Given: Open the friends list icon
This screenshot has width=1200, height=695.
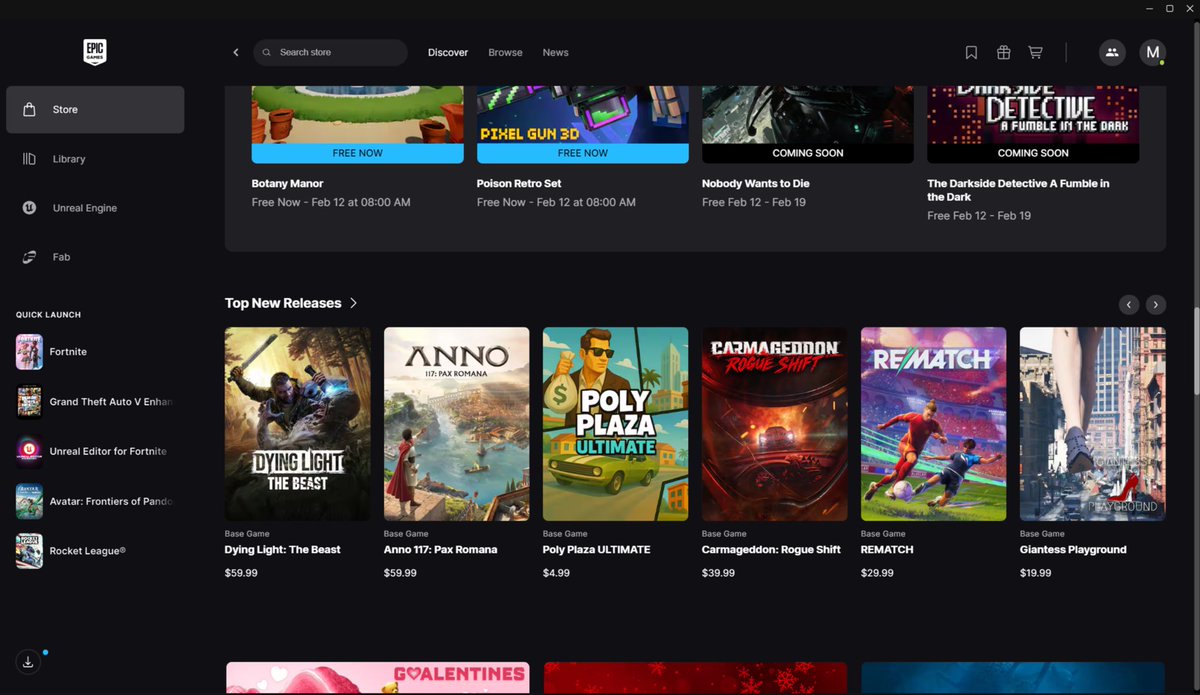Looking at the screenshot, I should coord(1112,53).
